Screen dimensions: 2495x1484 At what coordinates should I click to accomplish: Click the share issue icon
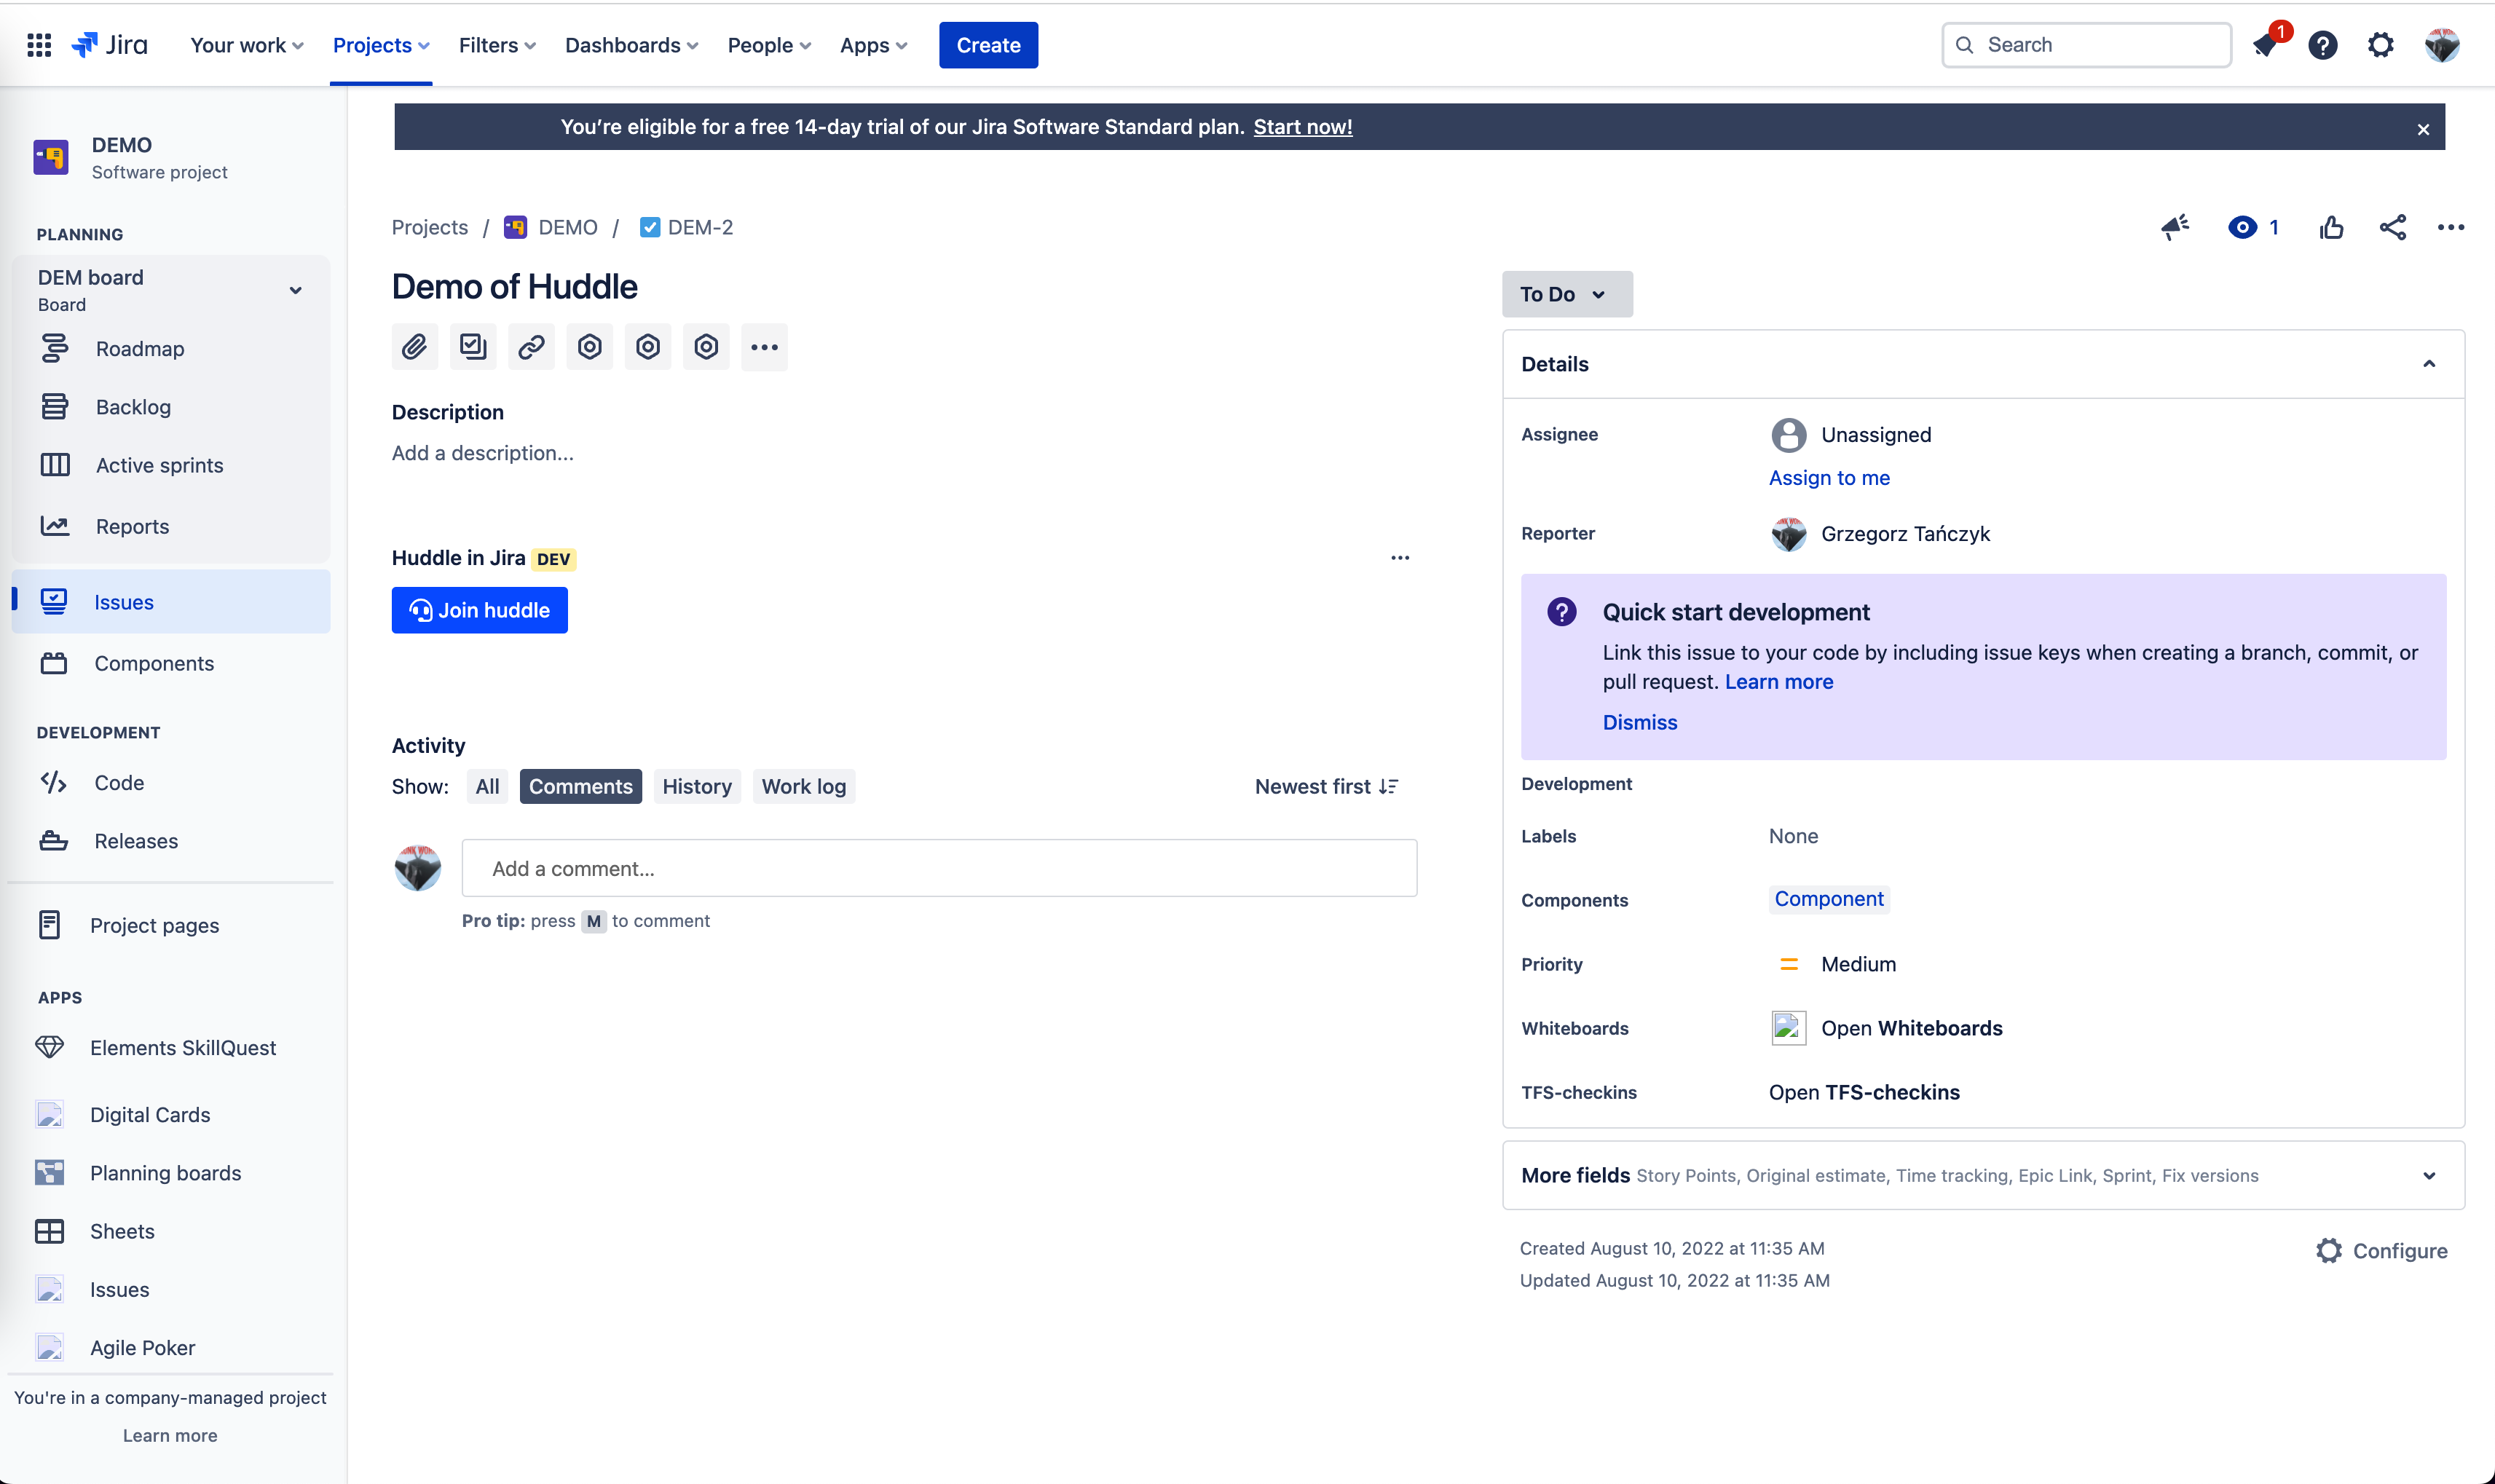(2392, 228)
